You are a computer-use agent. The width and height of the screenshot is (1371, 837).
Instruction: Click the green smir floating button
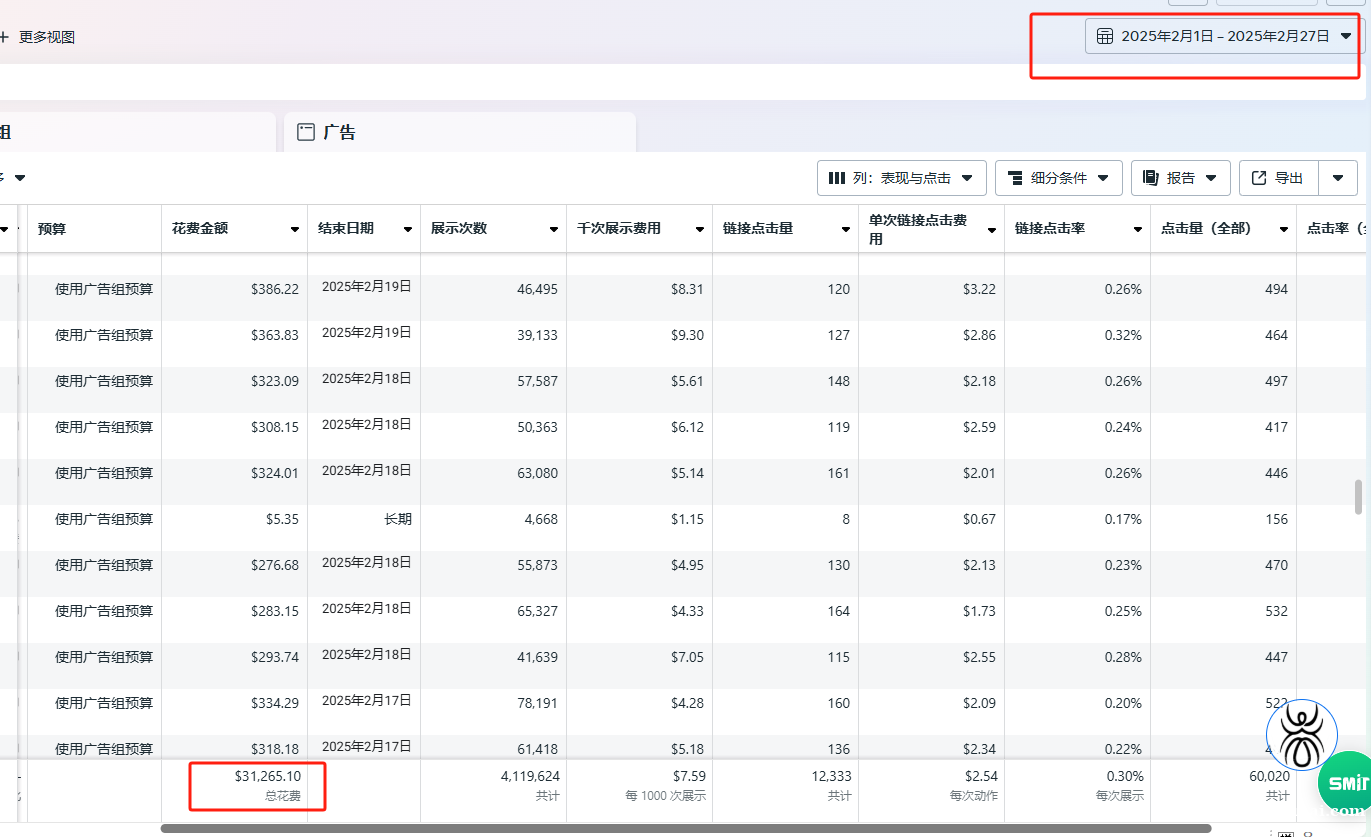[1347, 783]
